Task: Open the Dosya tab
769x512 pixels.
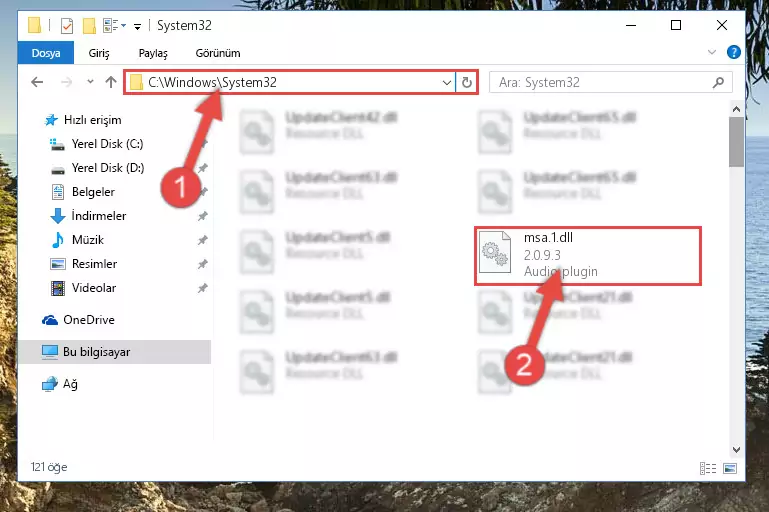Action: click(46, 53)
